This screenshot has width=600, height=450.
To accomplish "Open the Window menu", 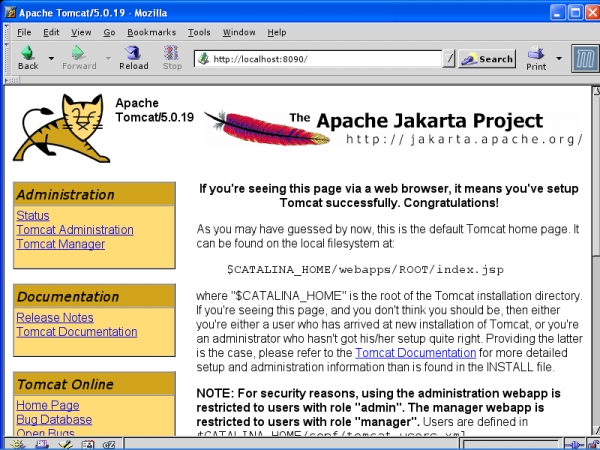I will pyautogui.click(x=239, y=33).
